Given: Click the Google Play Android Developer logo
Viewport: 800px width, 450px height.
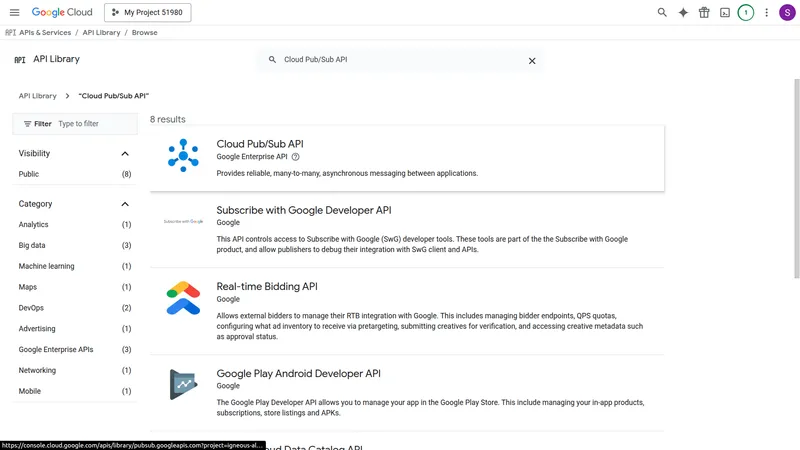Looking at the screenshot, I should tap(183, 384).
